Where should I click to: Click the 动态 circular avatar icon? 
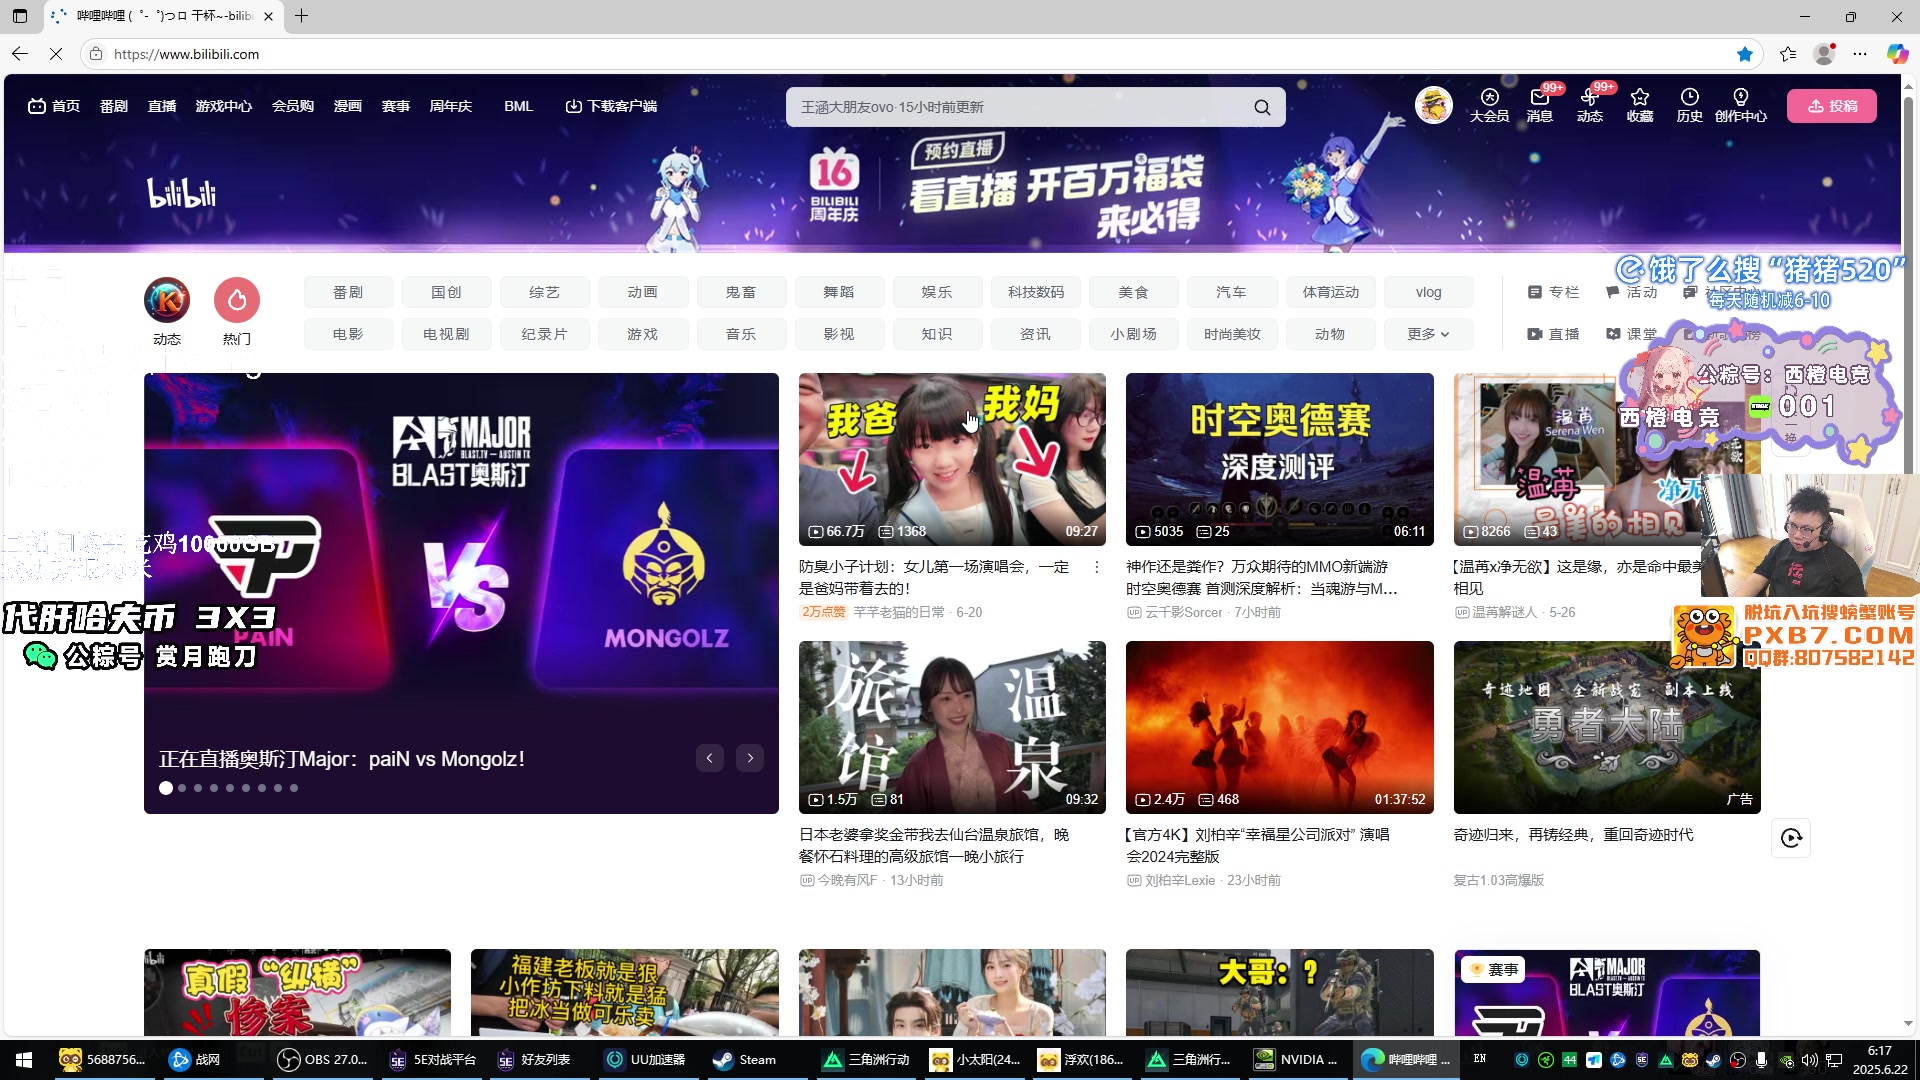point(167,300)
